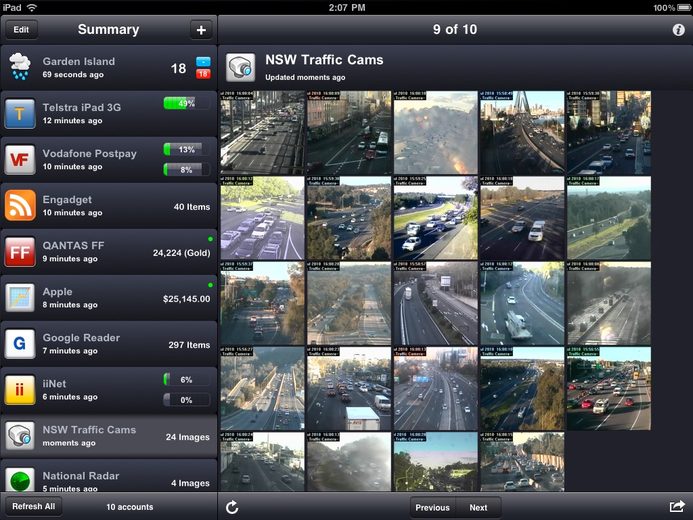Tap the Google Reader G icon

pos(20,344)
